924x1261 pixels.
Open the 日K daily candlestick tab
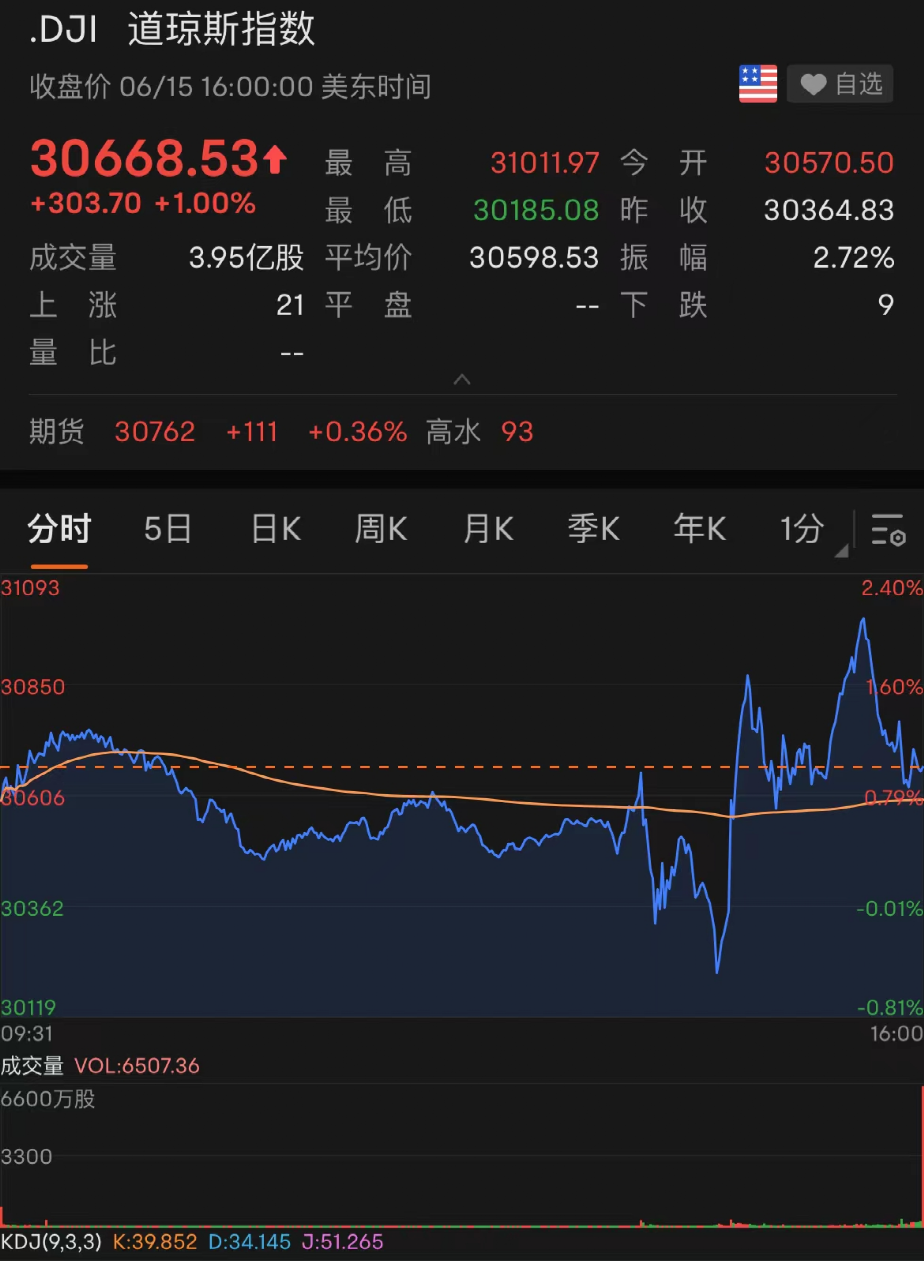(274, 530)
